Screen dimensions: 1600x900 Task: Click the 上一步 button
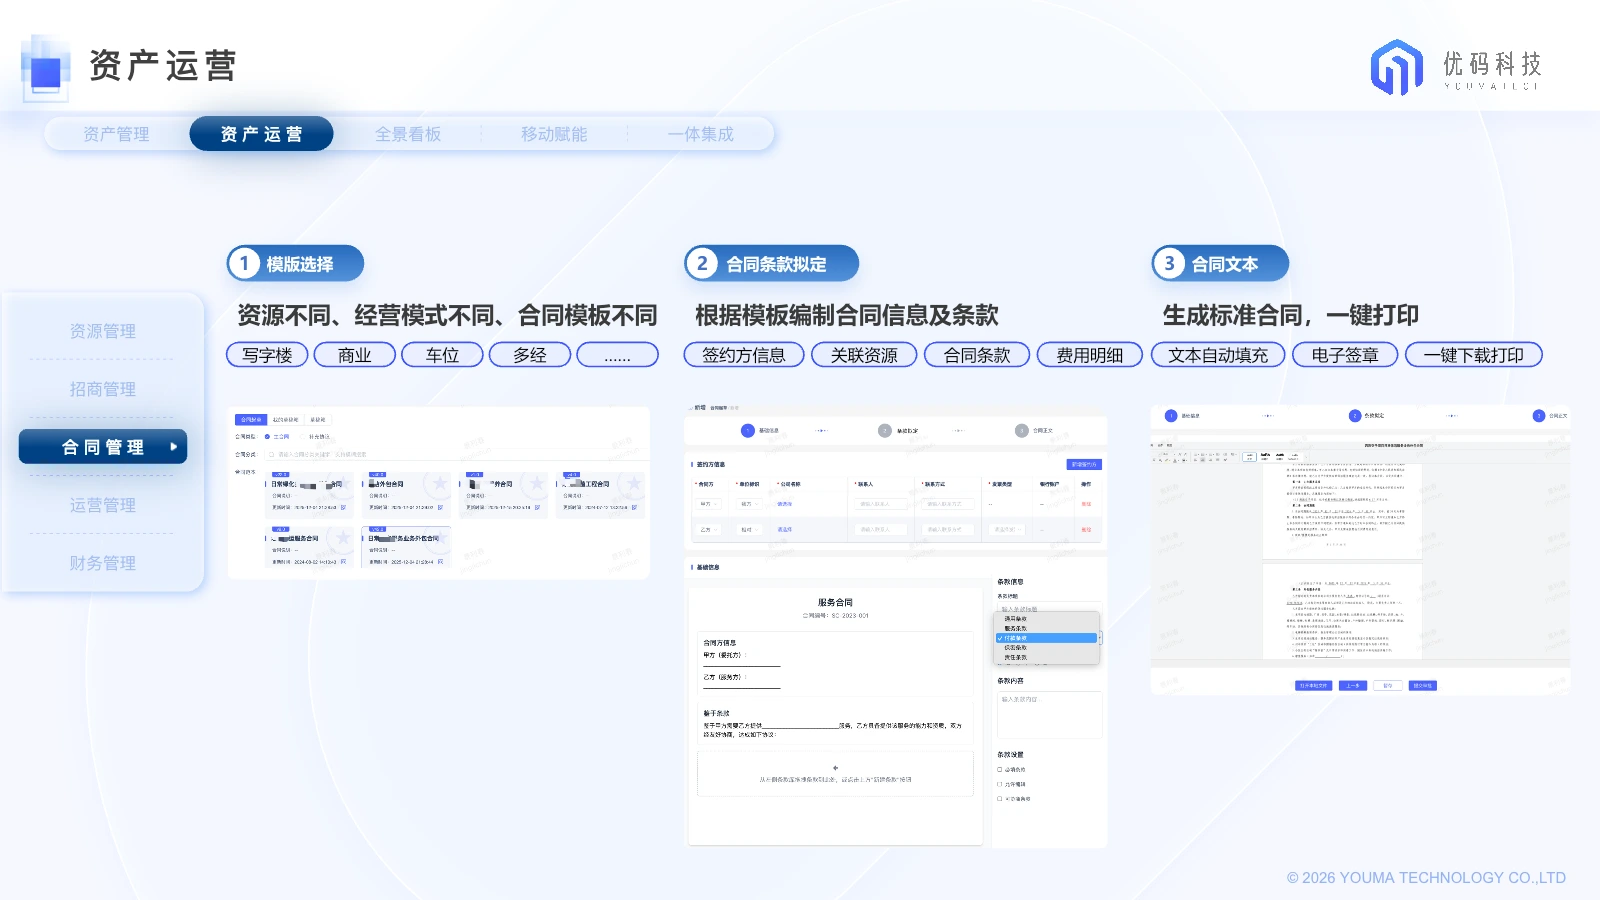point(1353,685)
